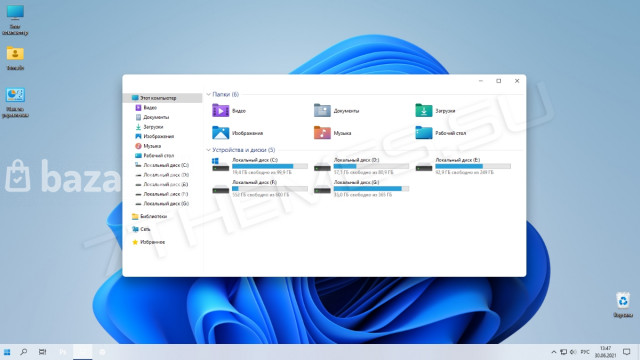Collapse the Устройства и диски (5) group
Screen dimensions: 640x360
pyautogui.click(x=209, y=150)
